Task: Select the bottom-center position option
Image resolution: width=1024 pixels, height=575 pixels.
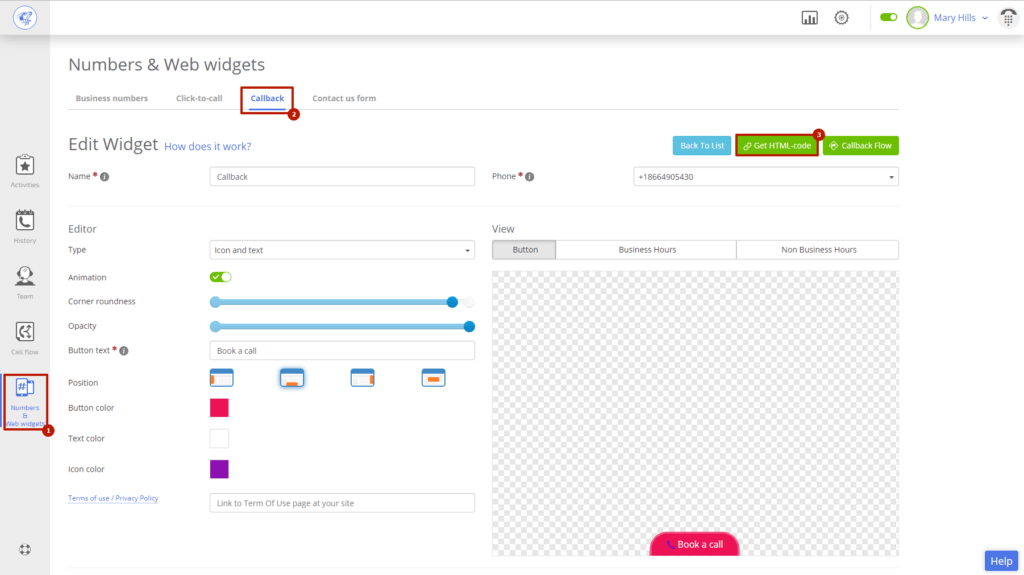Action: 291,378
